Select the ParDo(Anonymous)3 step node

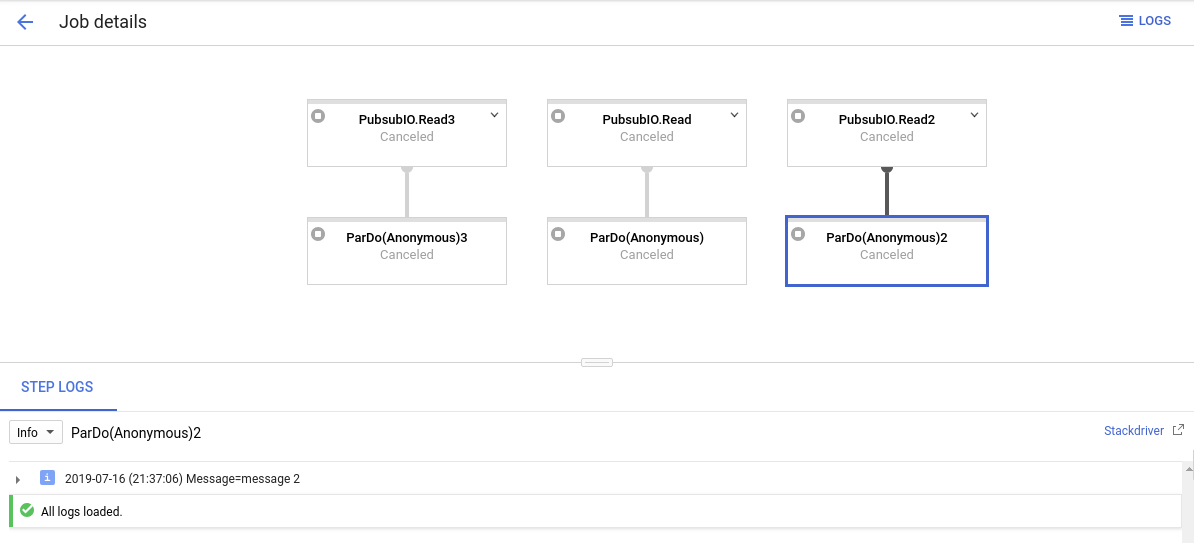coord(407,251)
